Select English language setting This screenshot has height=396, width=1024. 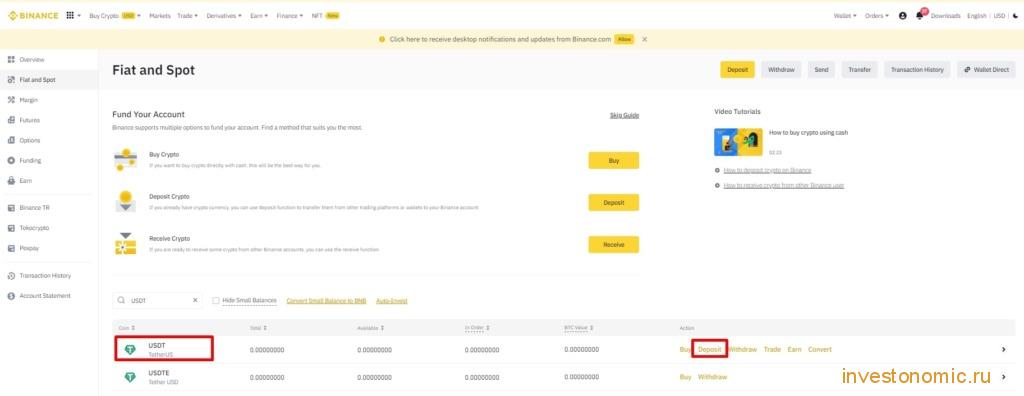[x=976, y=16]
